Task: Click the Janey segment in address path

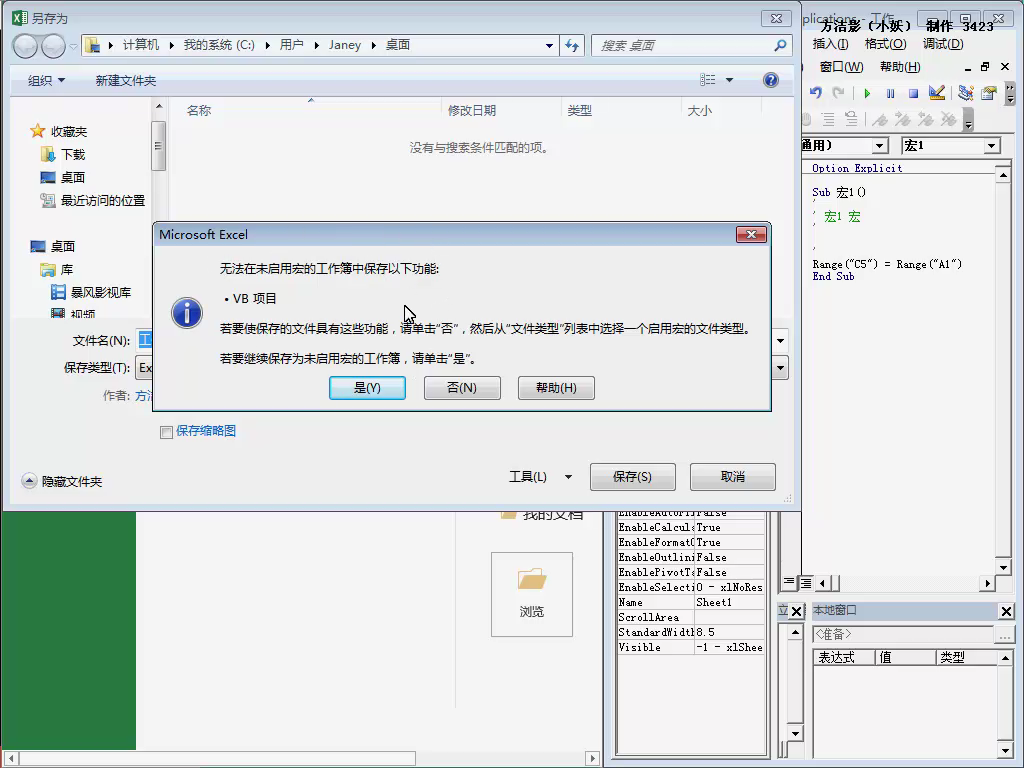Action: pyautogui.click(x=345, y=45)
